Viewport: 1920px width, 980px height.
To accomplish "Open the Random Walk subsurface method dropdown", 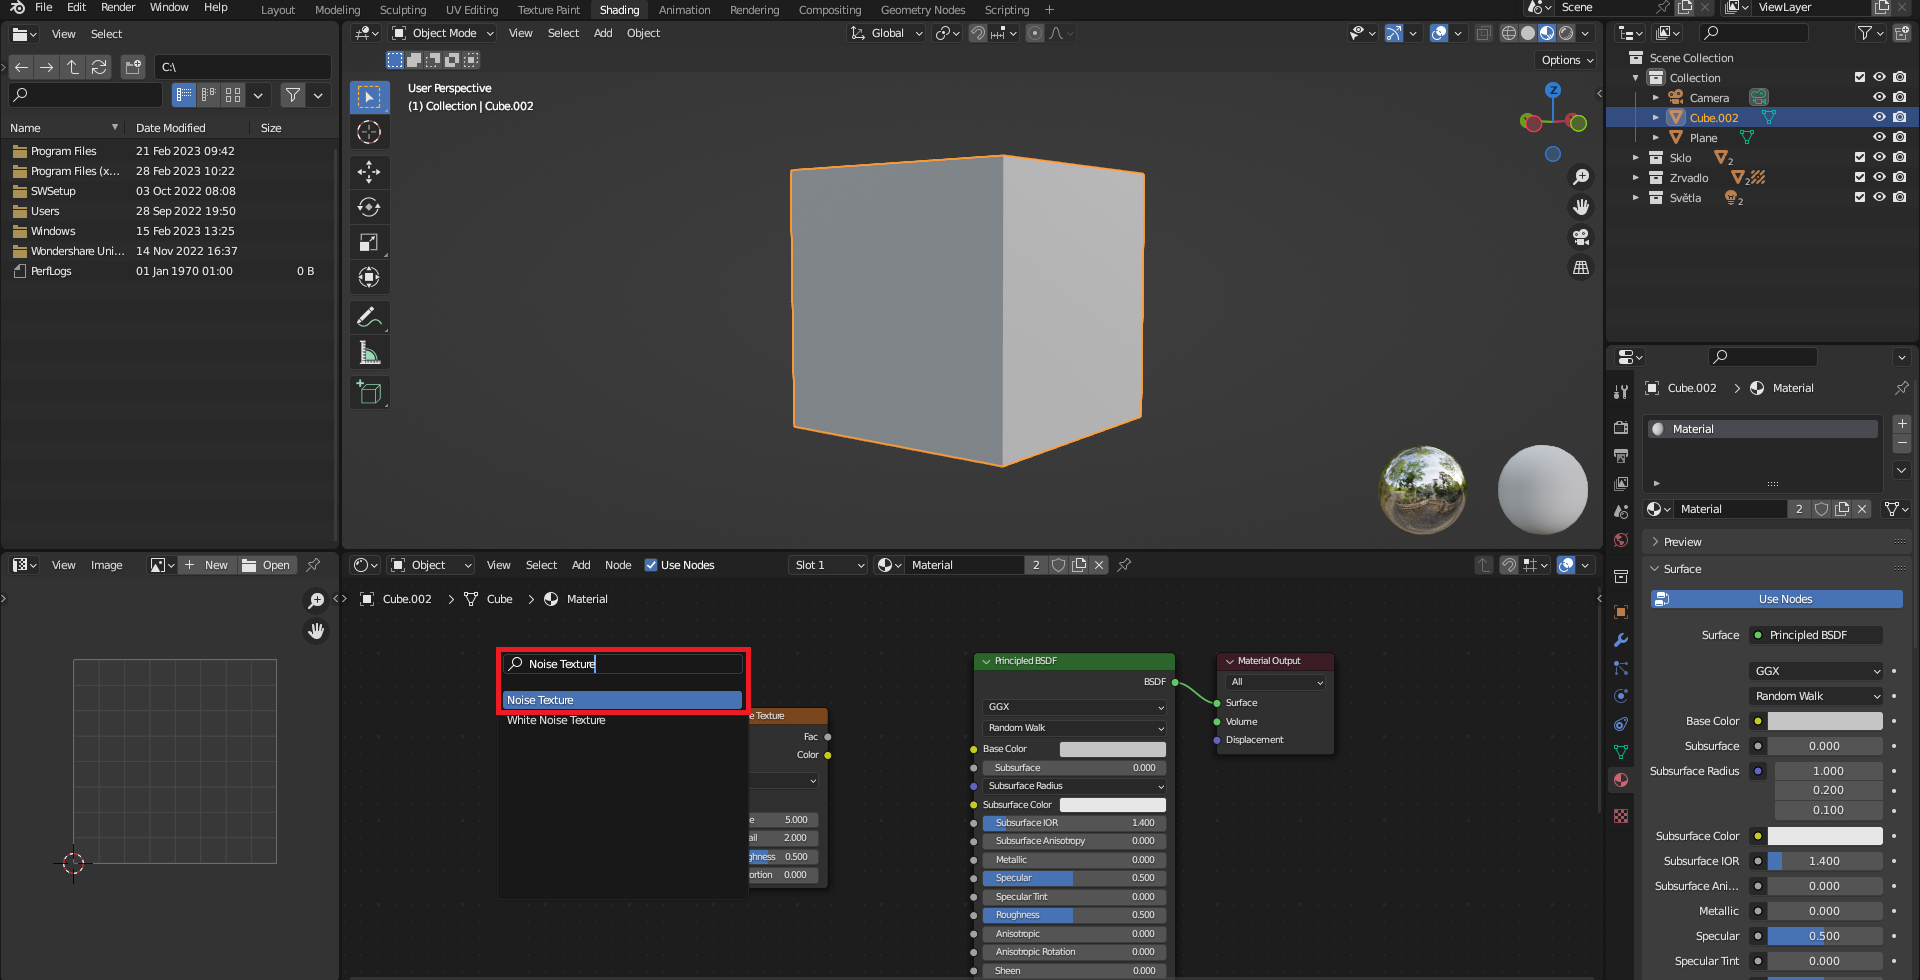I will [x=1817, y=696].
